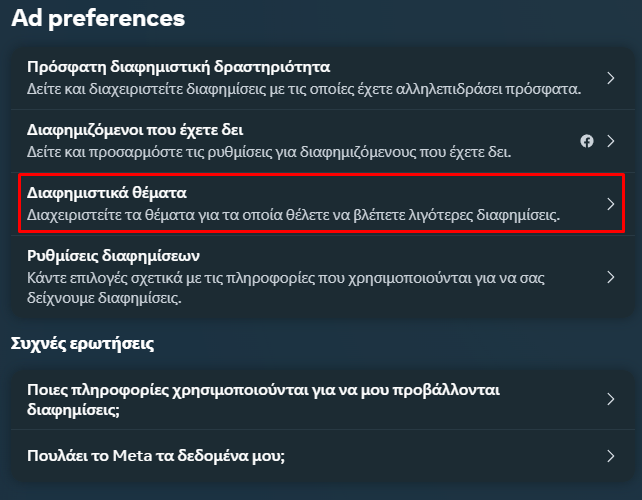Open Διαφημιζόμενοι που έχετε δει

click(322, 141)
